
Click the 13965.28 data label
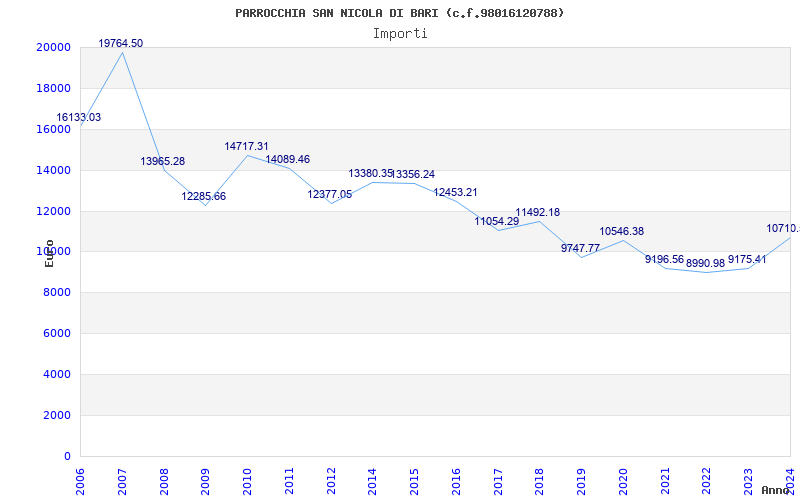163,161
